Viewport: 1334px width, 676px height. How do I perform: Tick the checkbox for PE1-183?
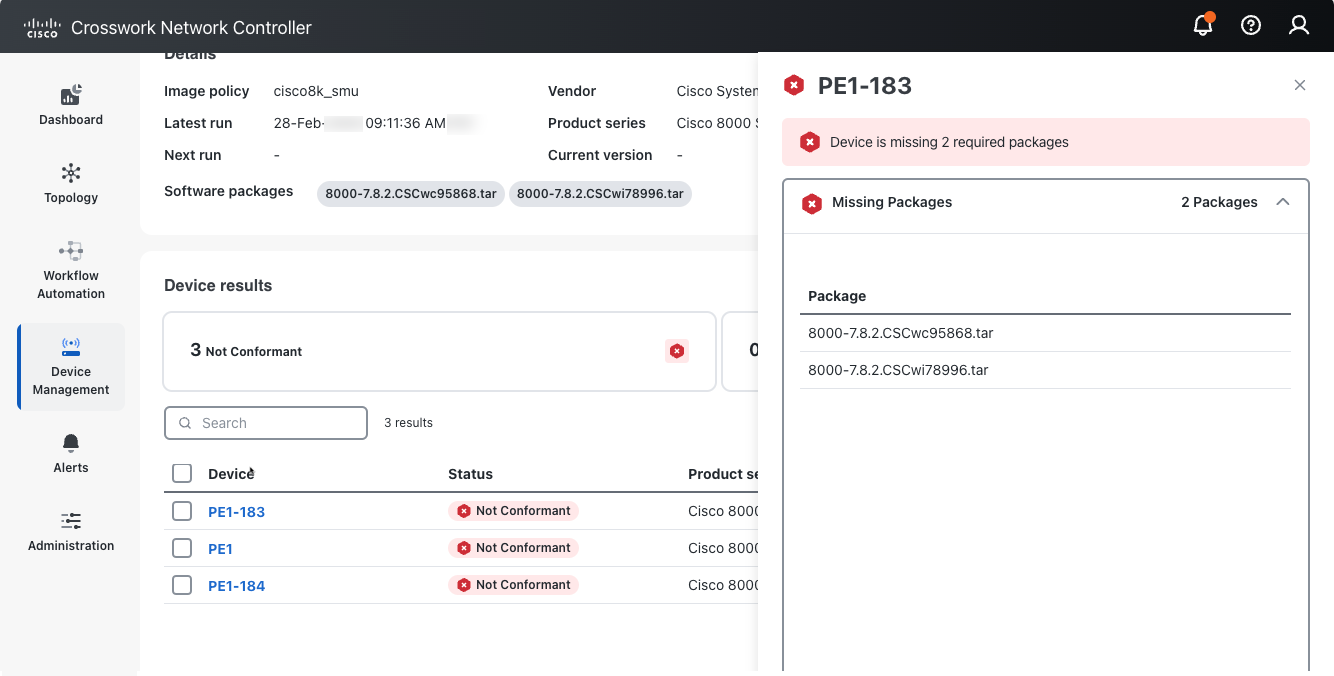pyautogui.click(x=182, y=511)
